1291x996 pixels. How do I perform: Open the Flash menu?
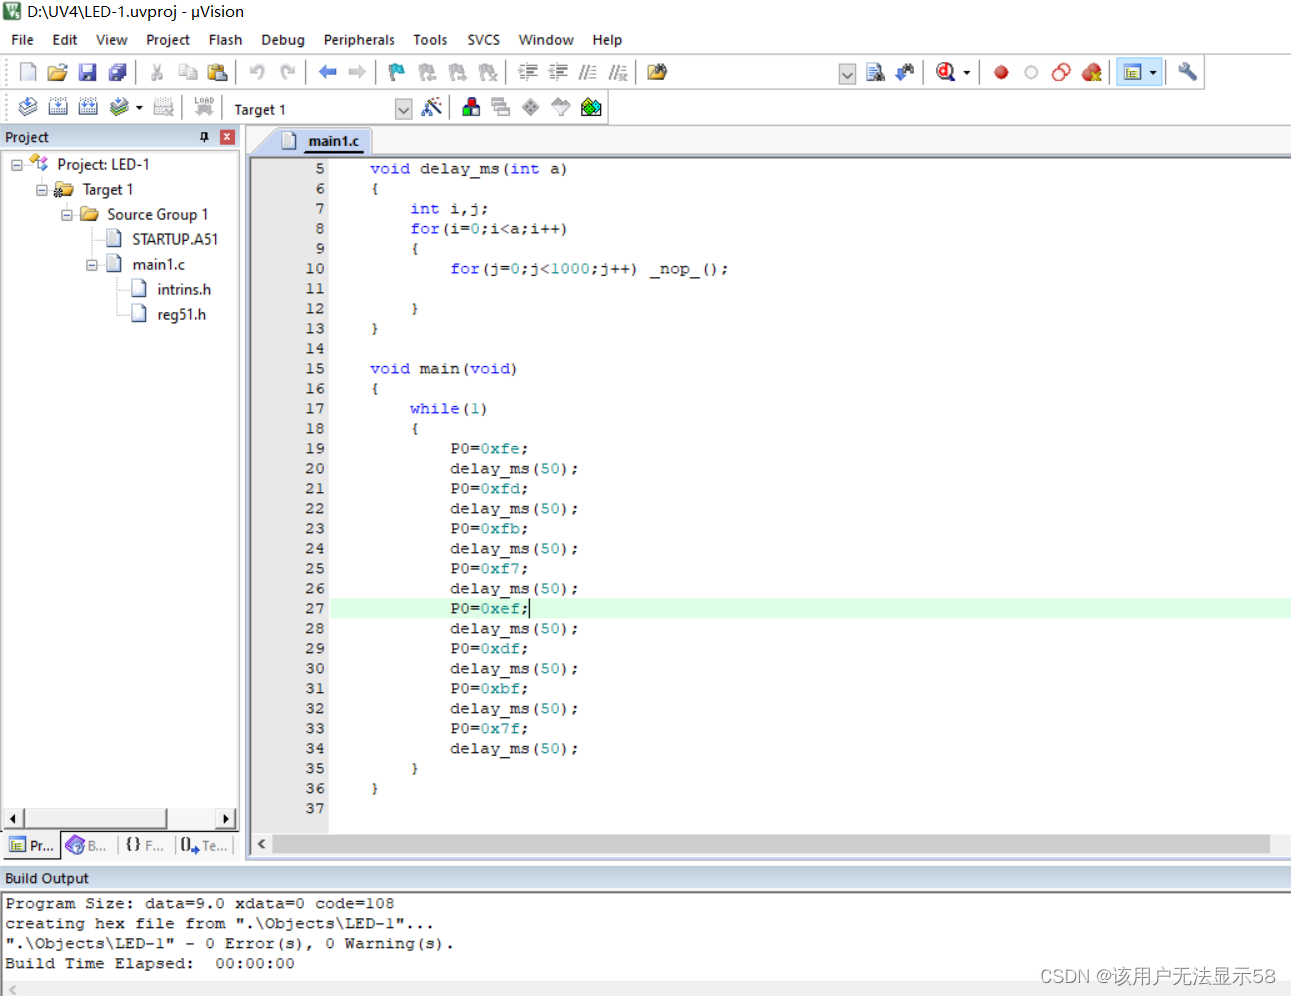(225, 40)
